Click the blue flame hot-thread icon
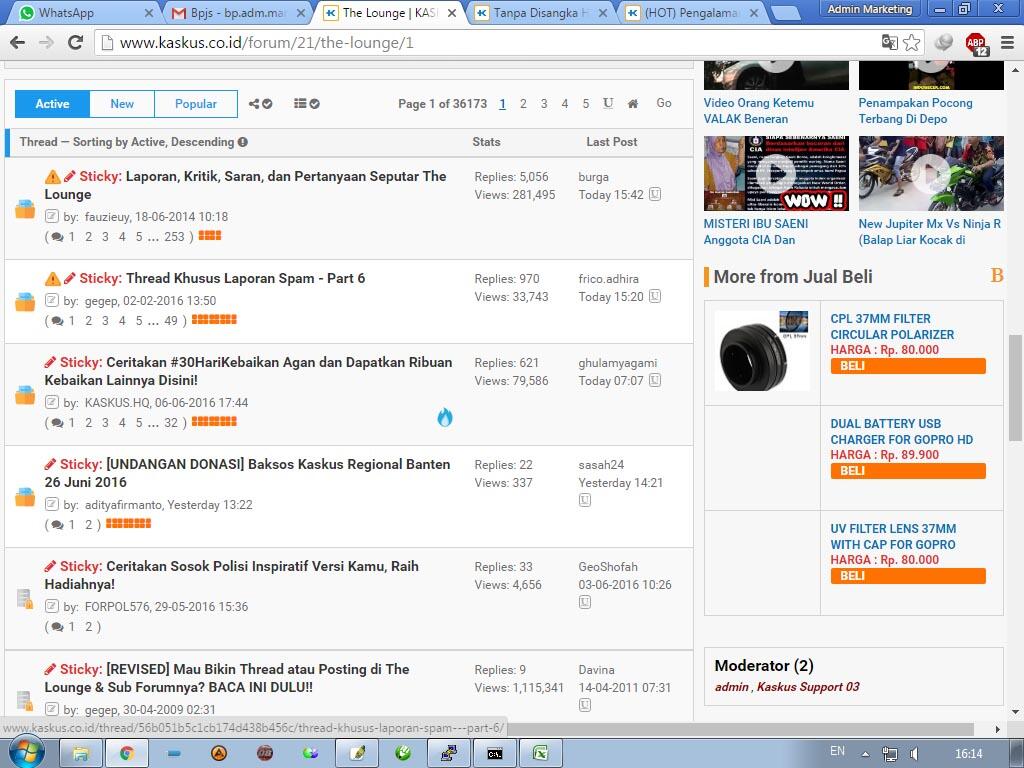 (445, 417)
